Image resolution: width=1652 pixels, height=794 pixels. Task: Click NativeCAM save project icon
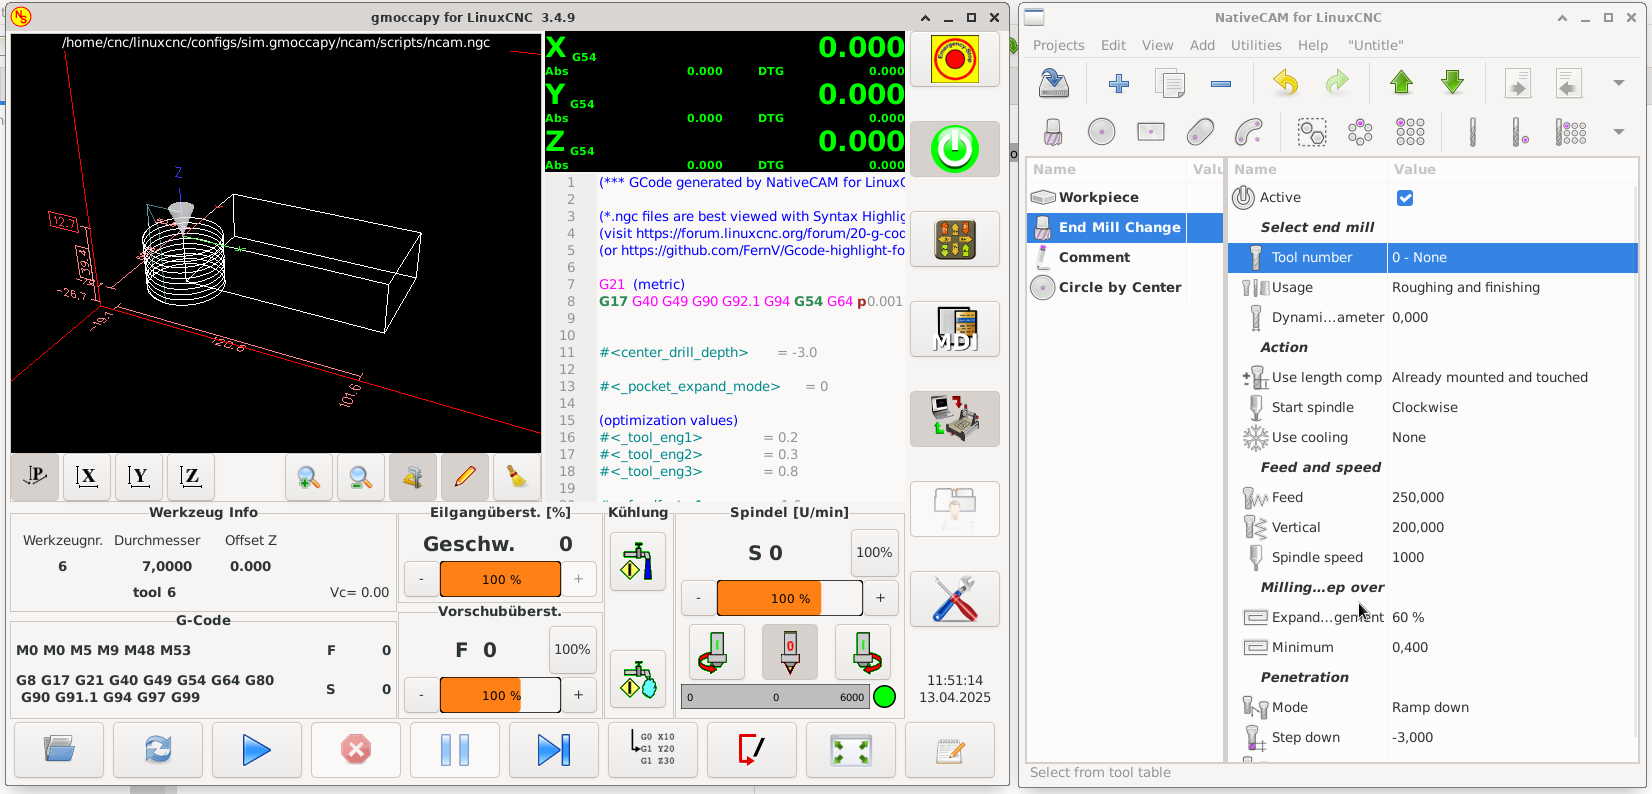pyautogui.click(x=1054, y=84)
